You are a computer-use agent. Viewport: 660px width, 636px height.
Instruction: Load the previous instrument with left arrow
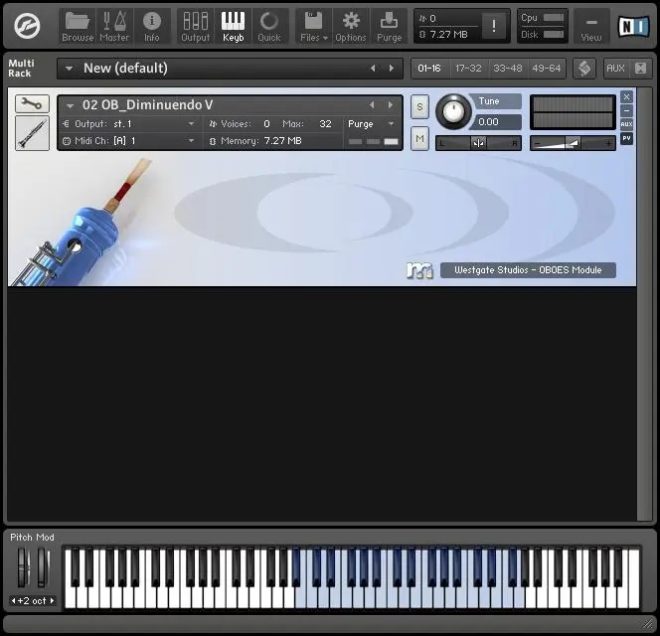point(372,105)
